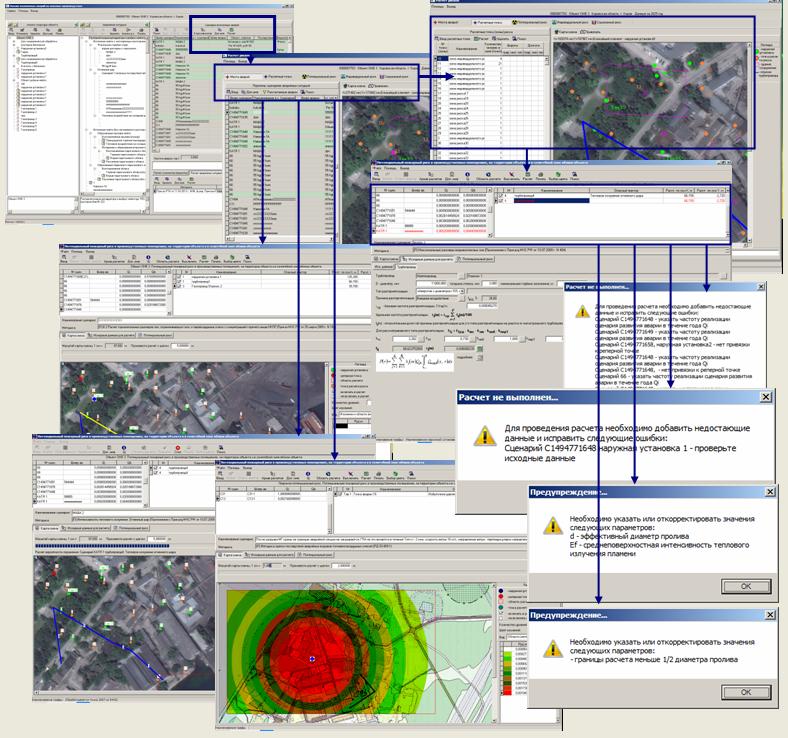788x738 pixels.
Task: Click the warning icon in the scenario check message
Action: click(x=485, y=435)
